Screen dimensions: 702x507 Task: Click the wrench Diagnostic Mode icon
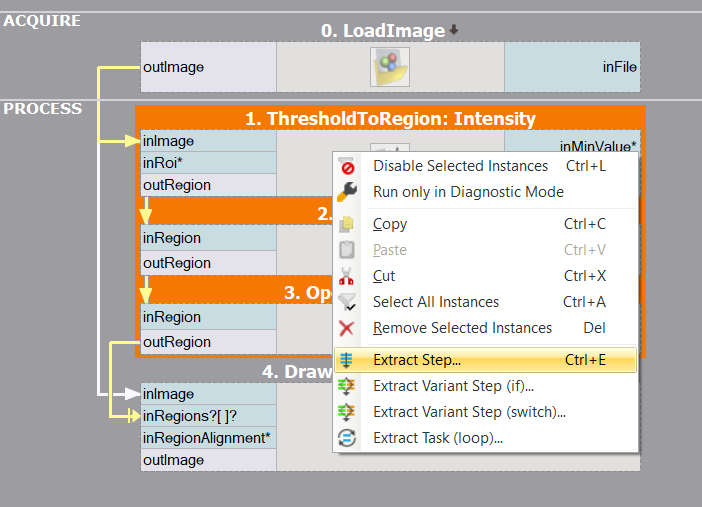(347, 192)
